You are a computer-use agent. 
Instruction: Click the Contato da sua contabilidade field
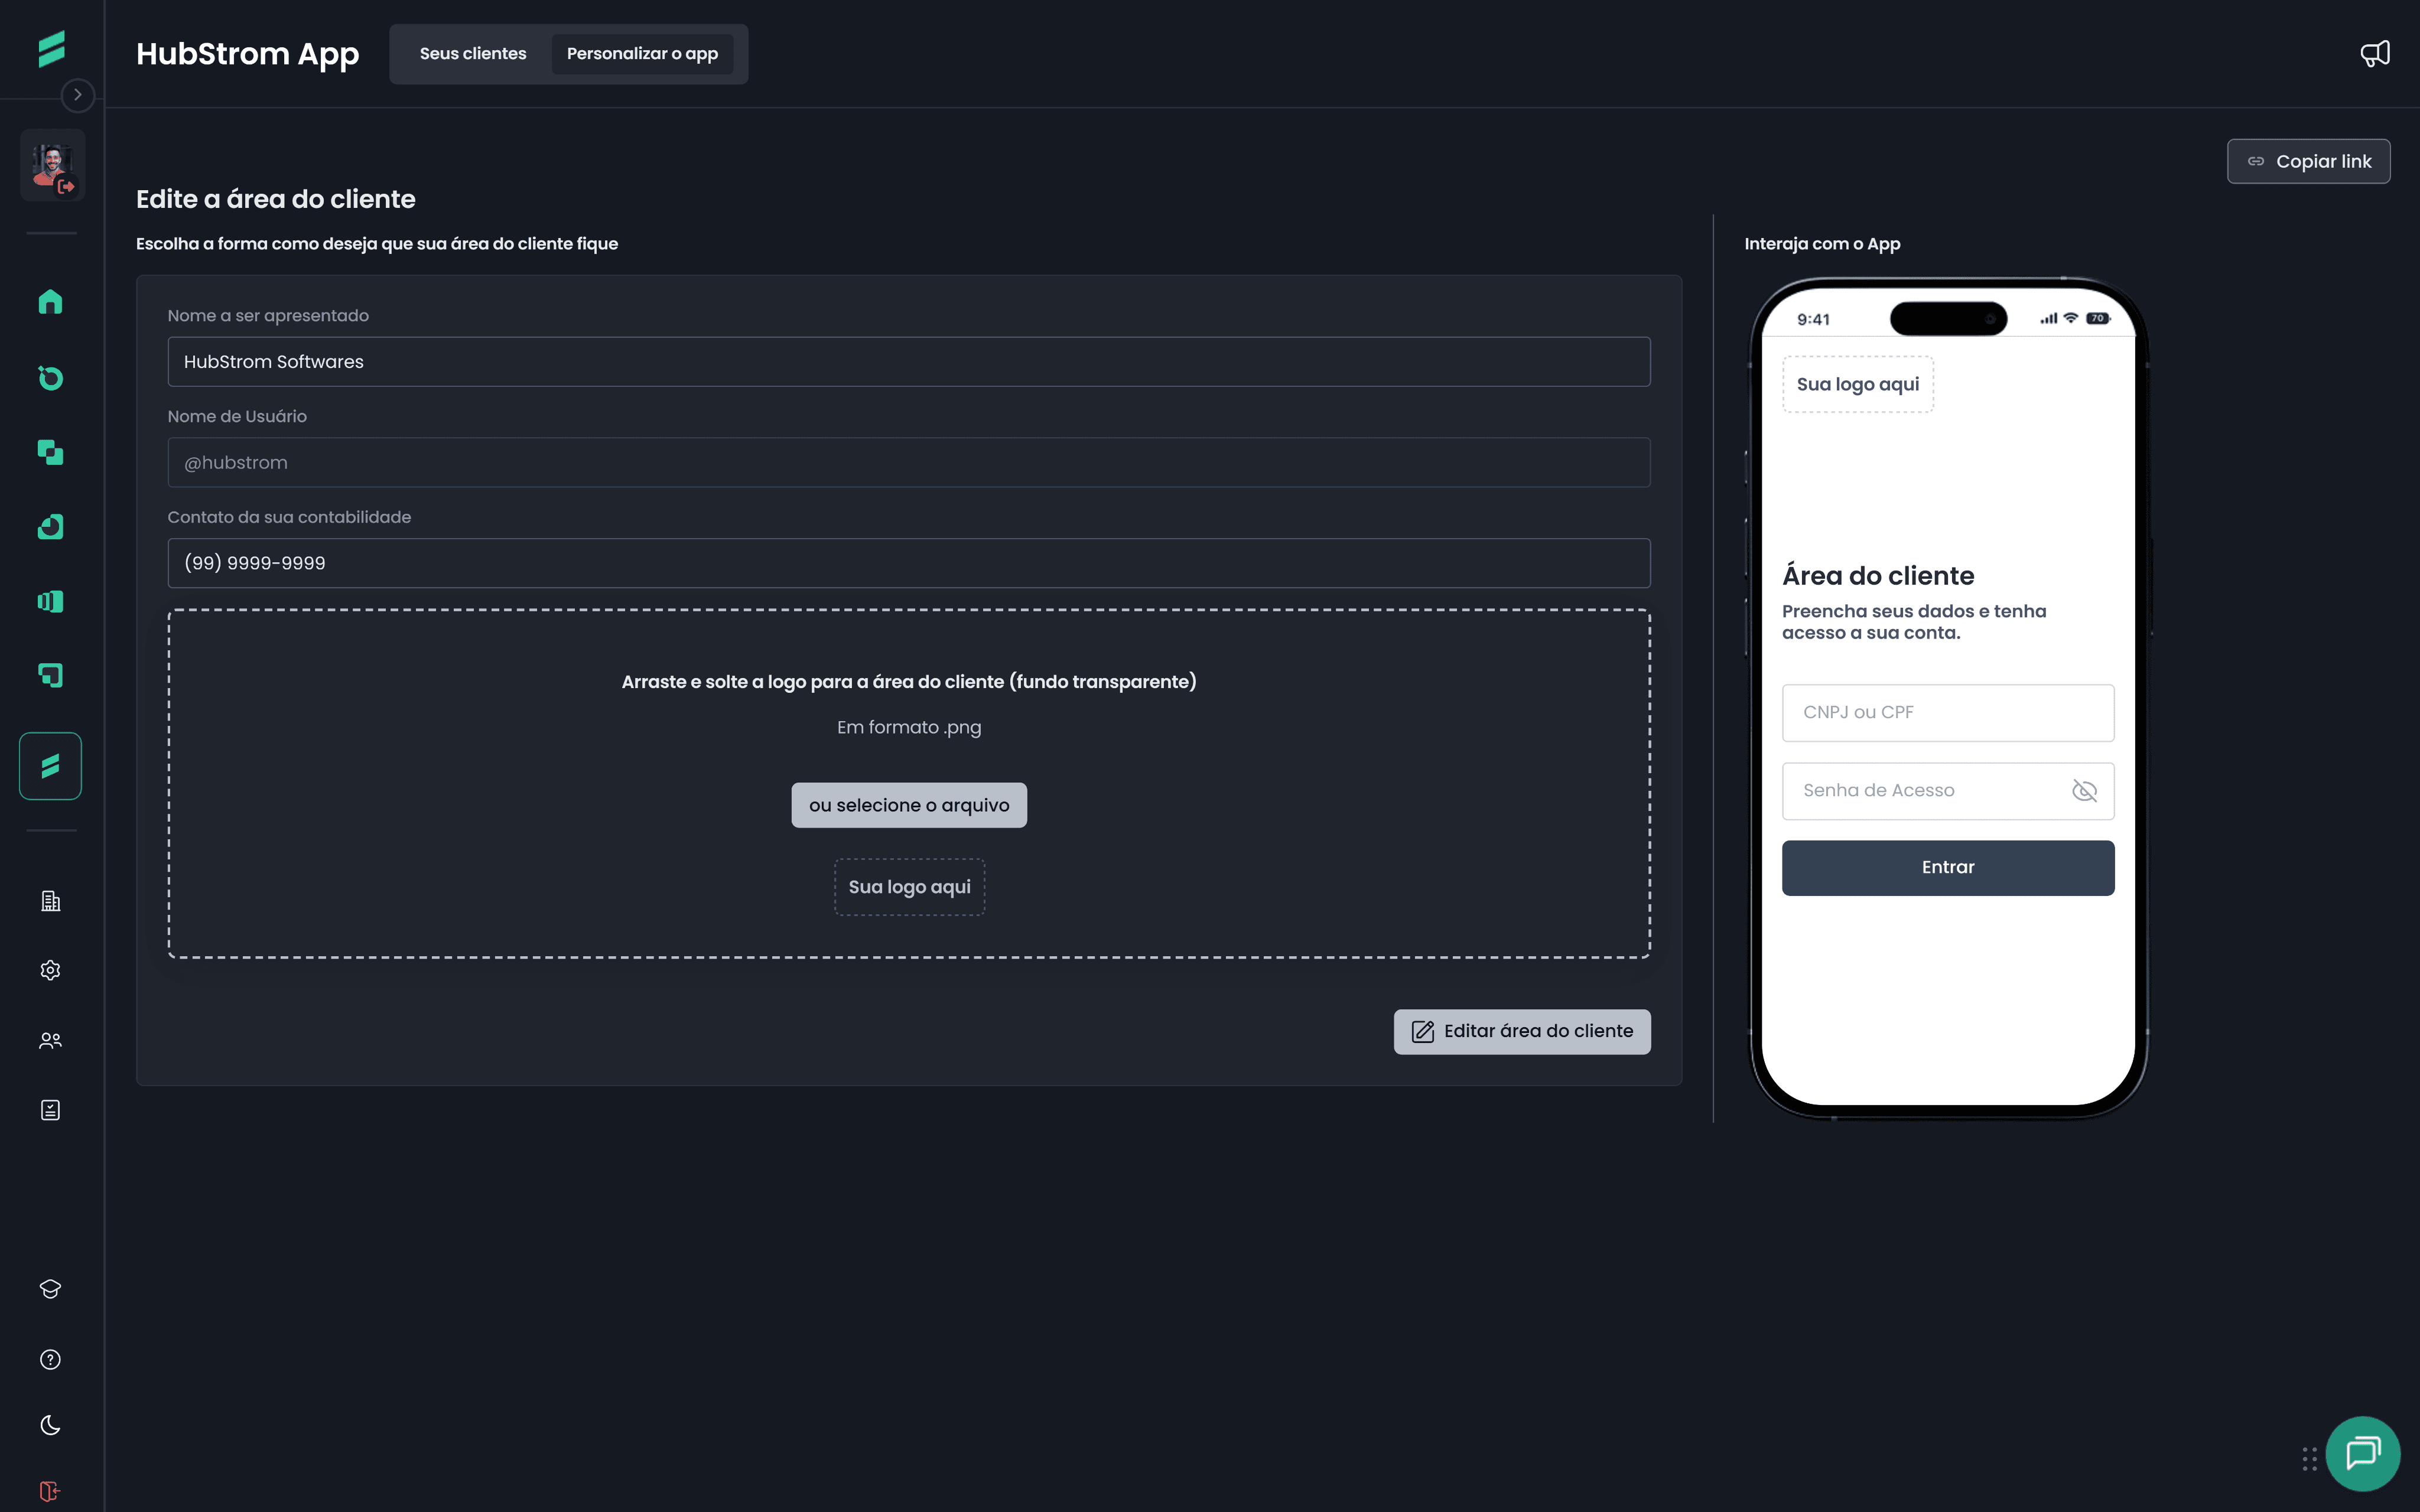tap(908, 563)
